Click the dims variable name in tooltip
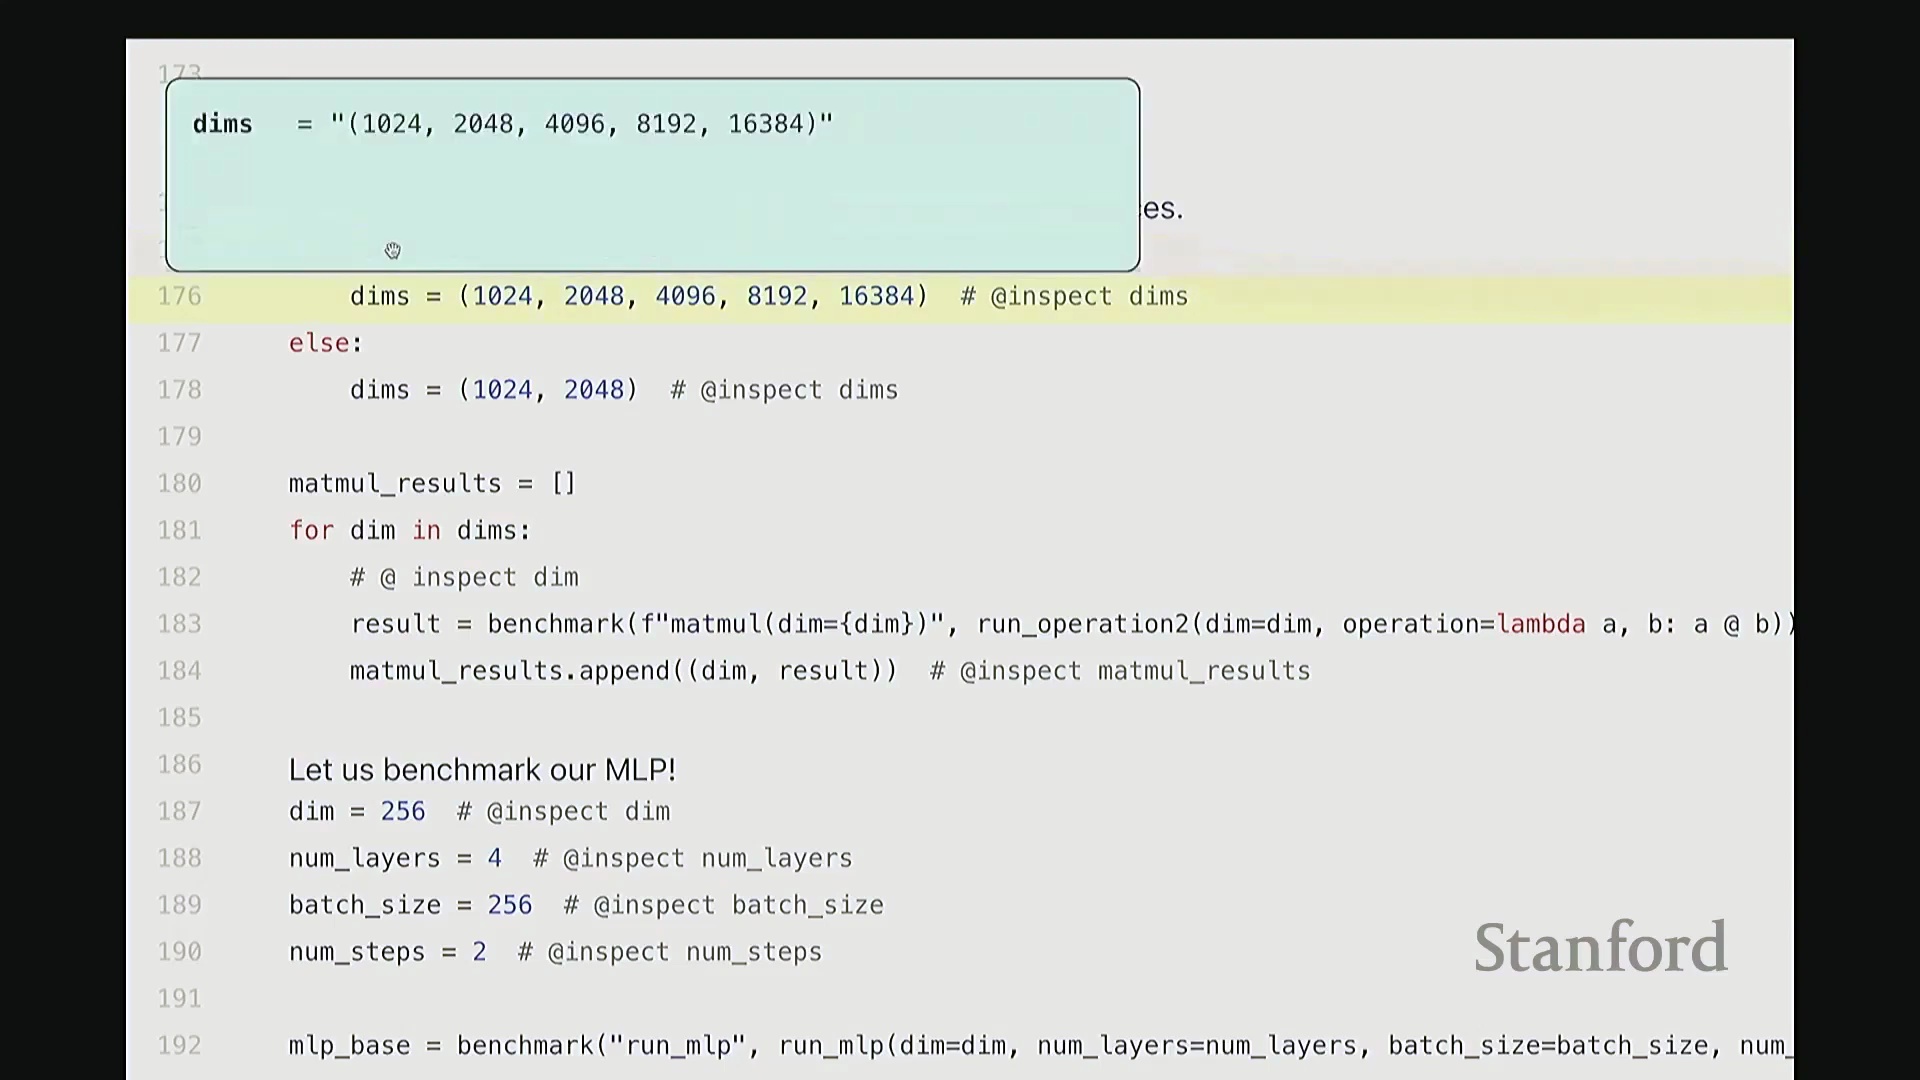 click(x=222, y=124)
